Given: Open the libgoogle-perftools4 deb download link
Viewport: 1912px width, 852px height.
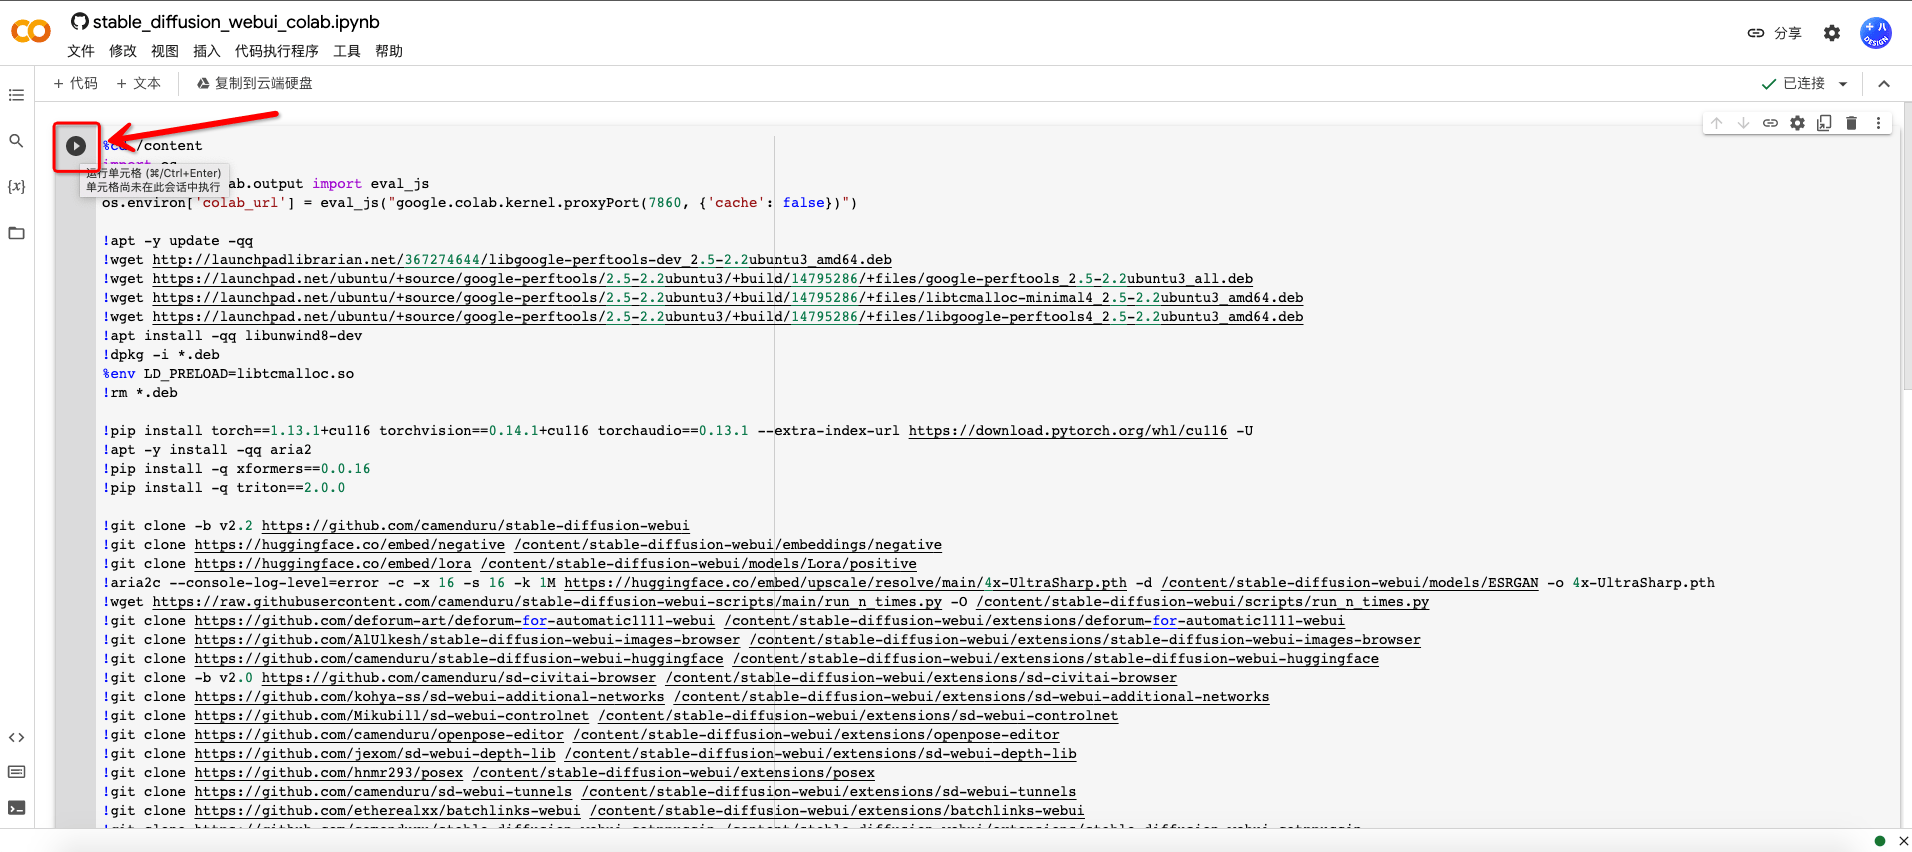Looking at the screenshot, I should click(x=728, y=317).
